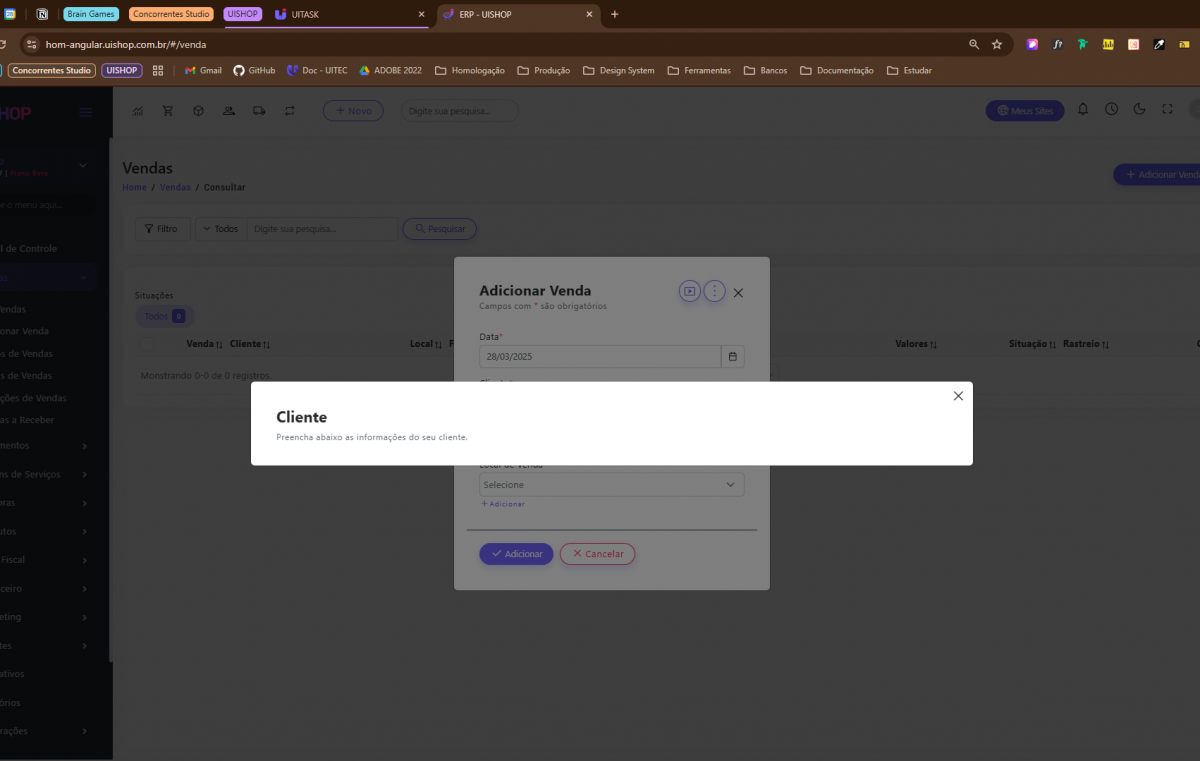Open the delivery truck toolbar icon

tap(259, 111)
